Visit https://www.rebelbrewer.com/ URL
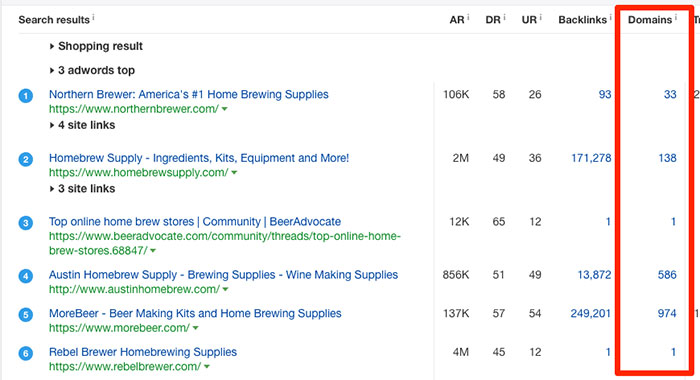The height and width of the screenshot is (380, 700). click(x=125, y=367)
